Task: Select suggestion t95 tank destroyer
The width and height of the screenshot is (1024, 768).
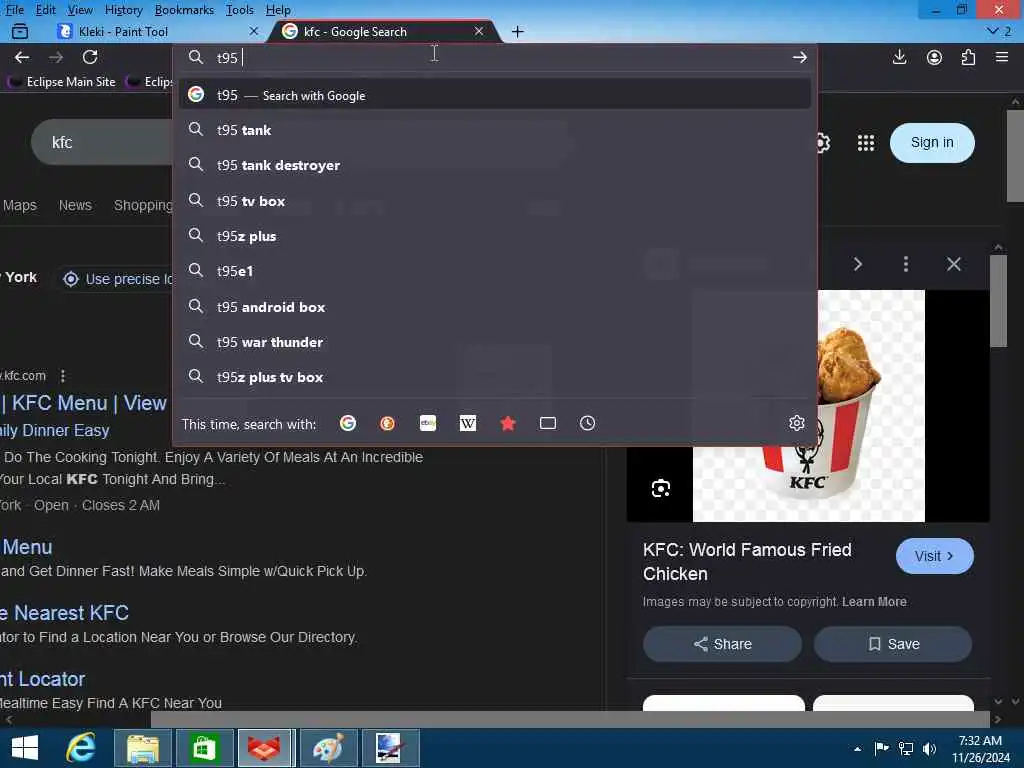Action: coord(494,165)
